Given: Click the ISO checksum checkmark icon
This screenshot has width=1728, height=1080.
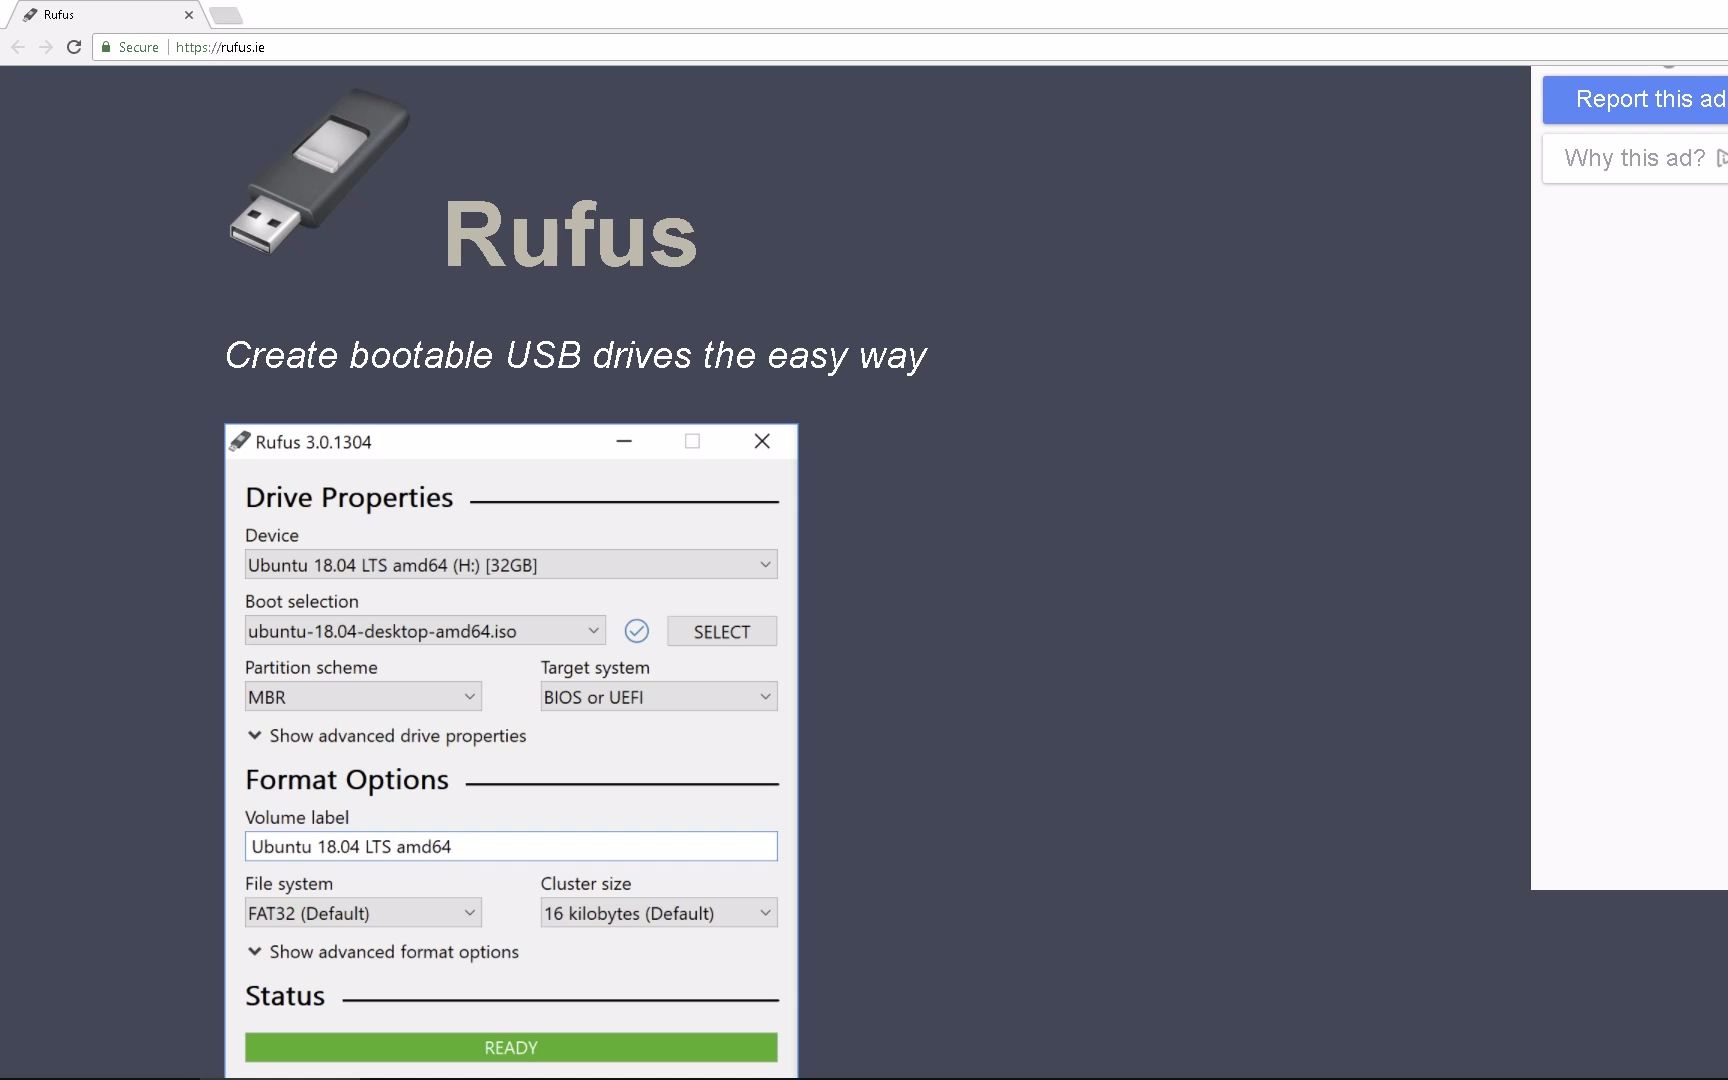Looking at the screenshot, I should point(636,631).
